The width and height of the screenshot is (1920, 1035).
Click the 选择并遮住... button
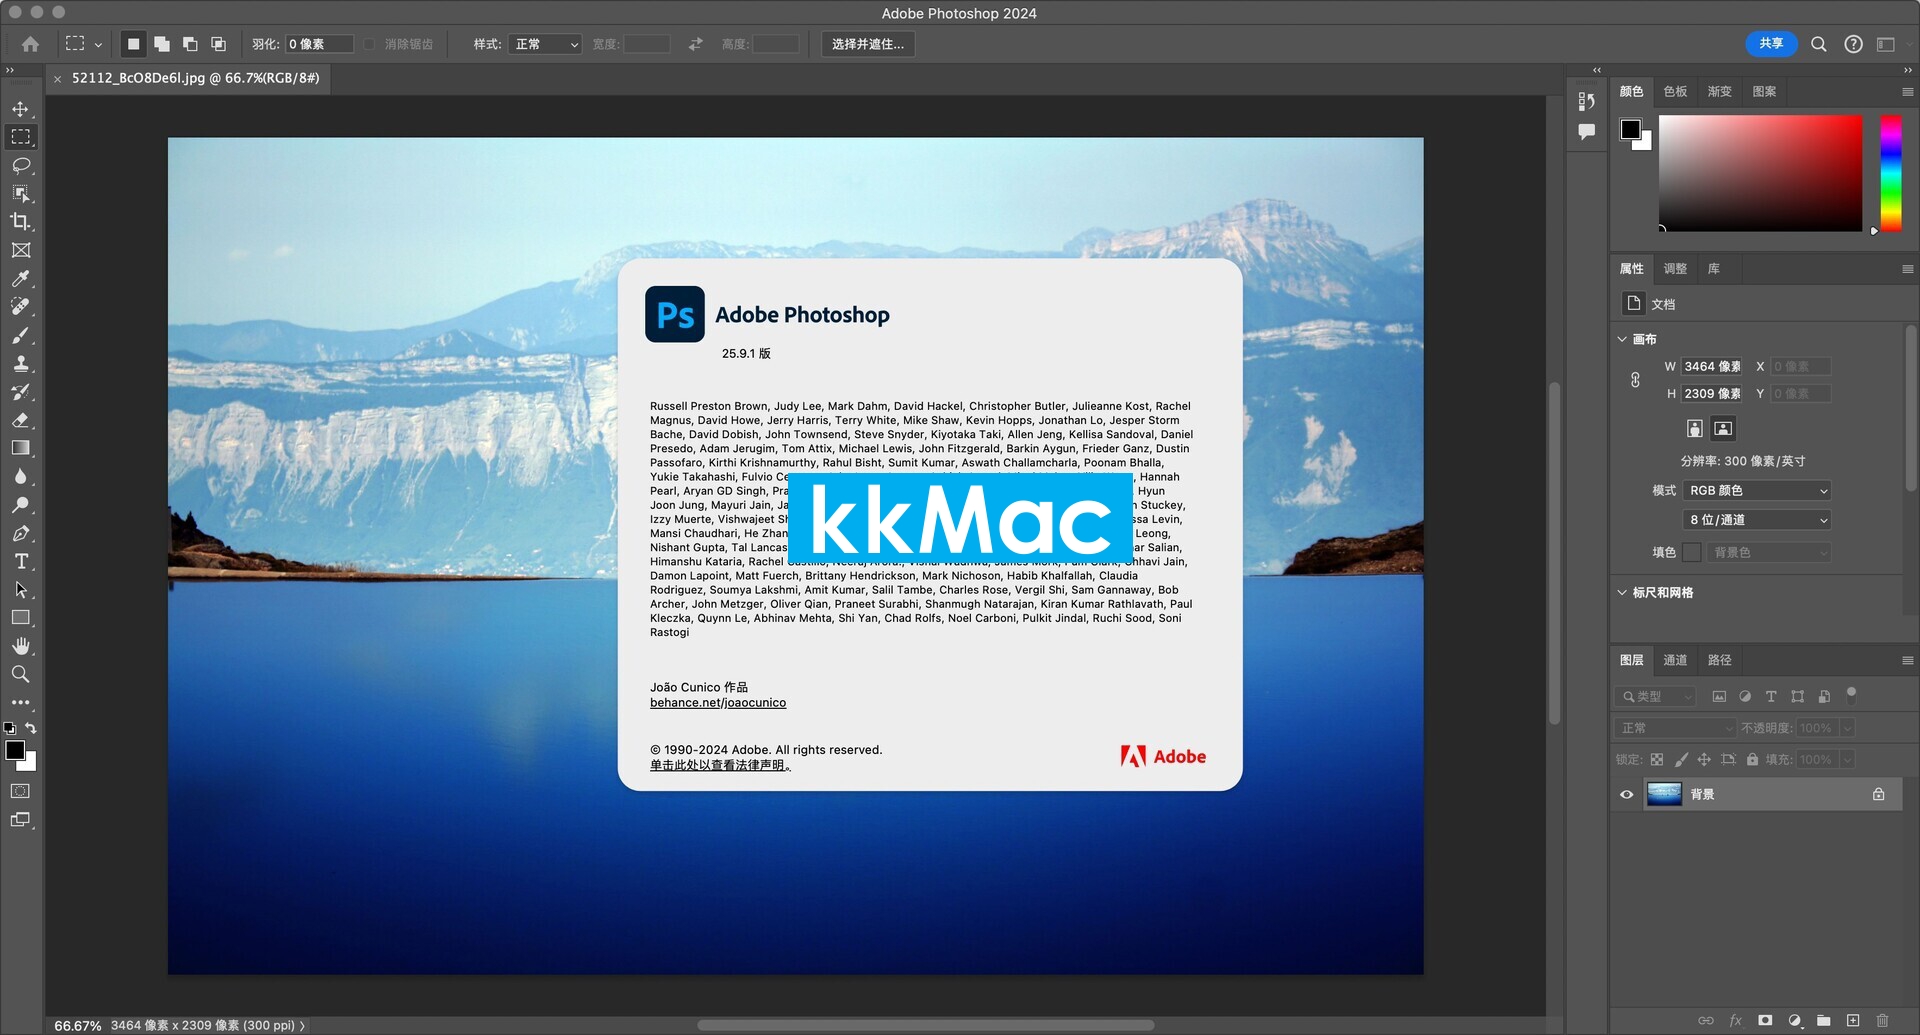pos(868,44)
